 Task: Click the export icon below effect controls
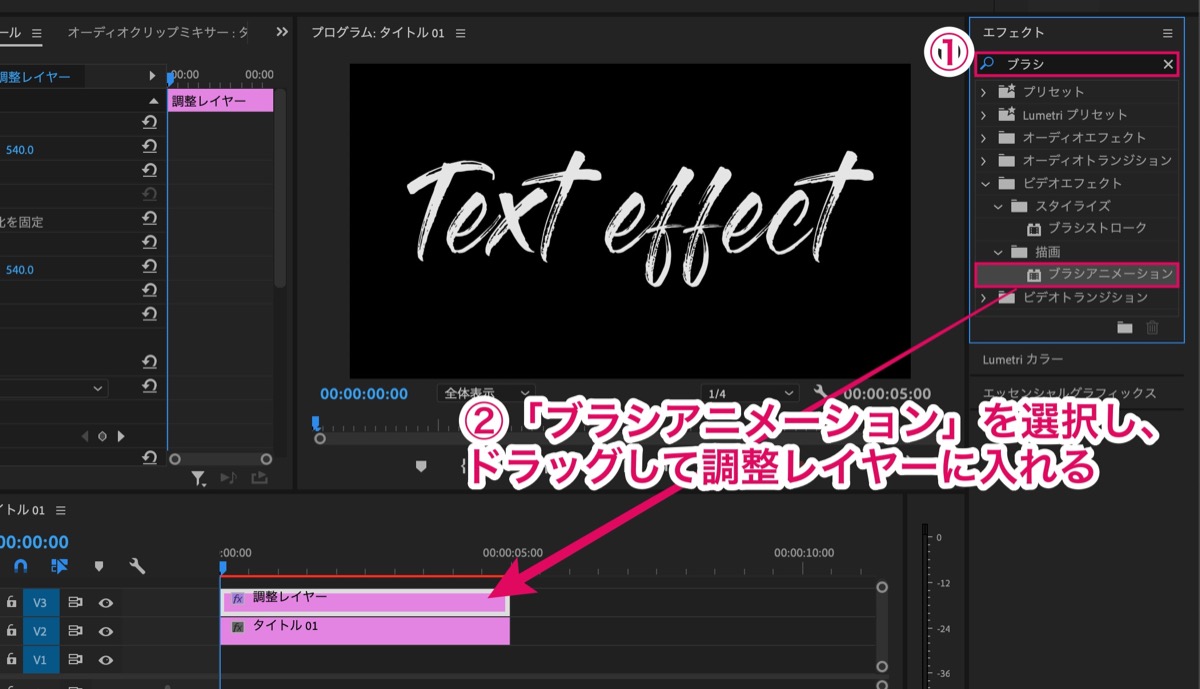tap(259, 478)
